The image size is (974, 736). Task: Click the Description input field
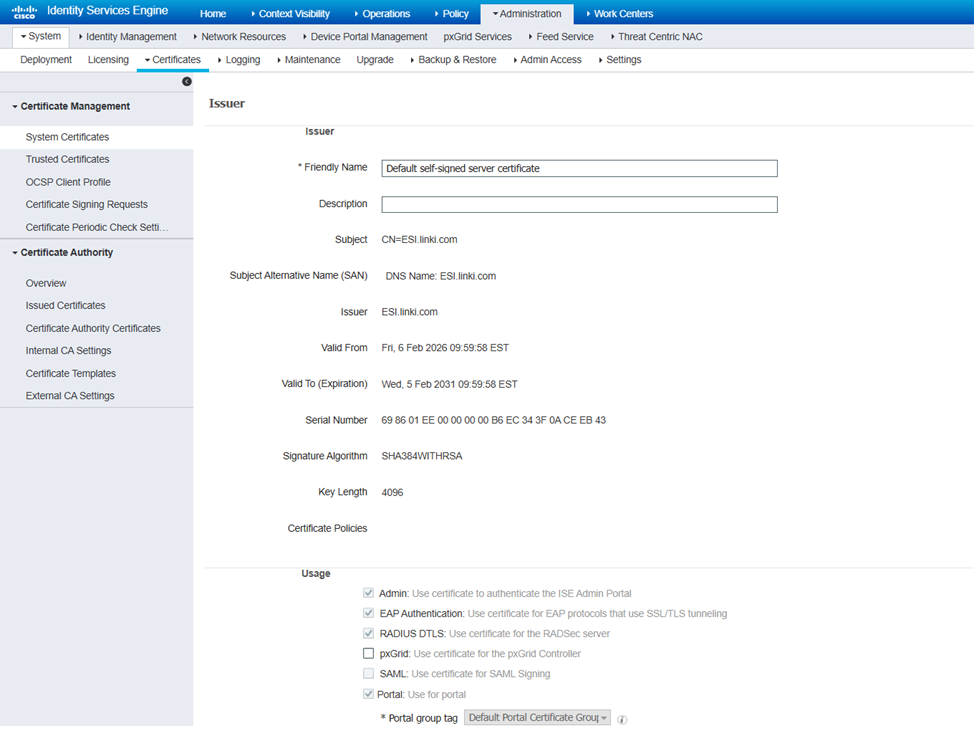579,204
